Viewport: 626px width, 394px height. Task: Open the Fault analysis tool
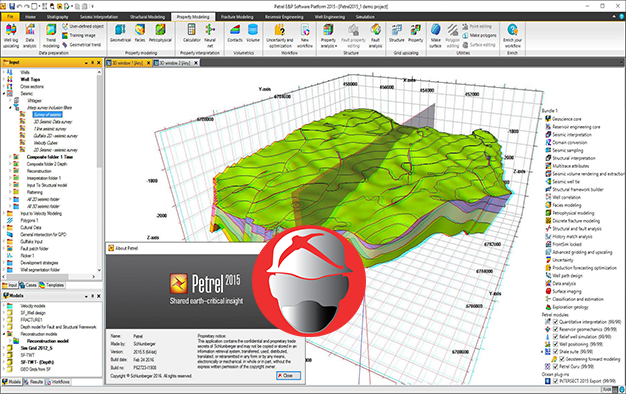(375, 36)
